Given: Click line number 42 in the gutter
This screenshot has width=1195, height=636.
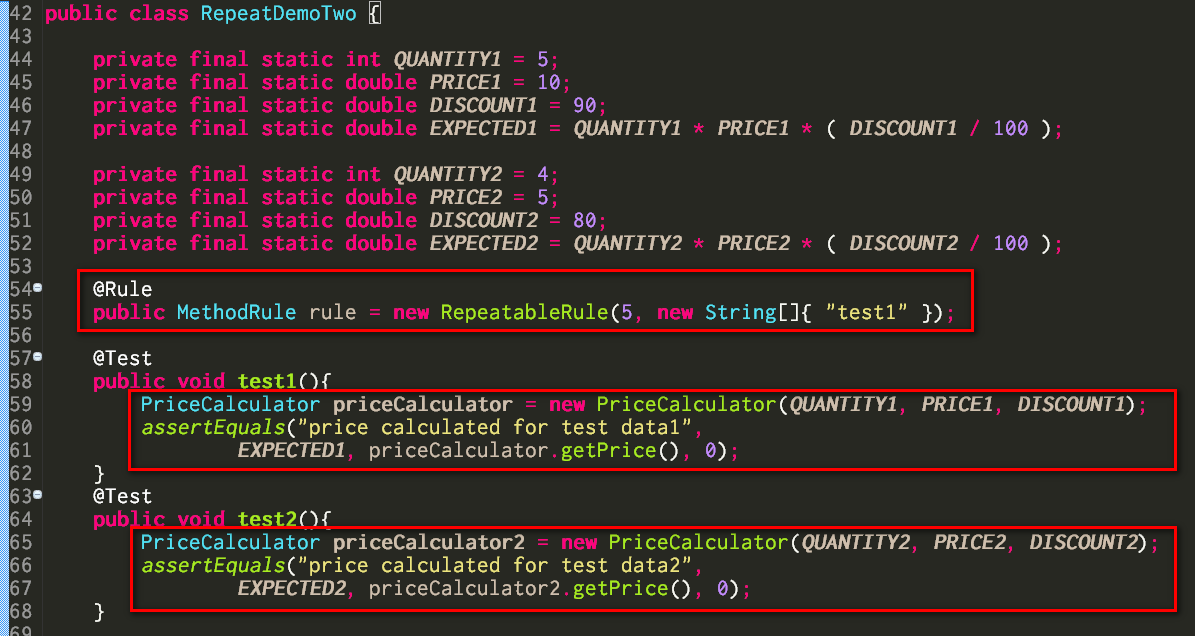Looking at the screenshot, I should (x=21, y=14).
